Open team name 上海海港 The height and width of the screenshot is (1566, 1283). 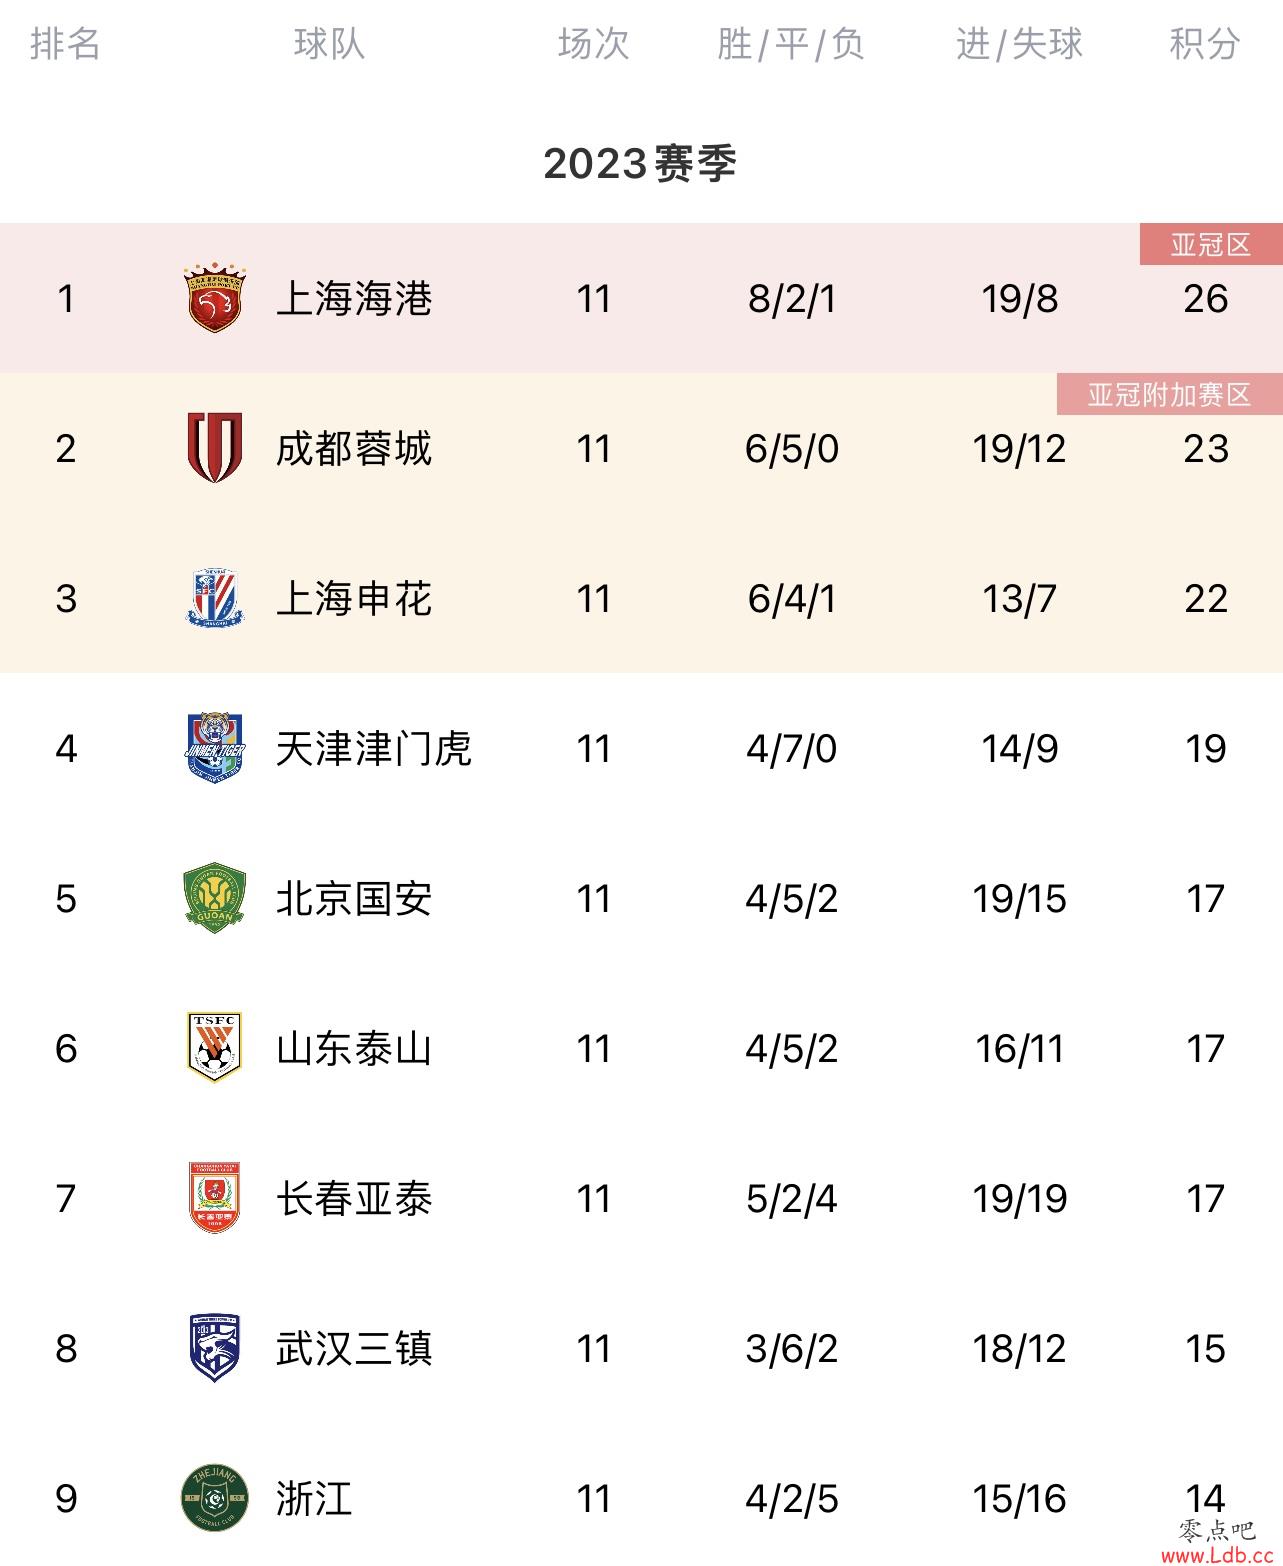pyautogui.click(x=354, y=299)
